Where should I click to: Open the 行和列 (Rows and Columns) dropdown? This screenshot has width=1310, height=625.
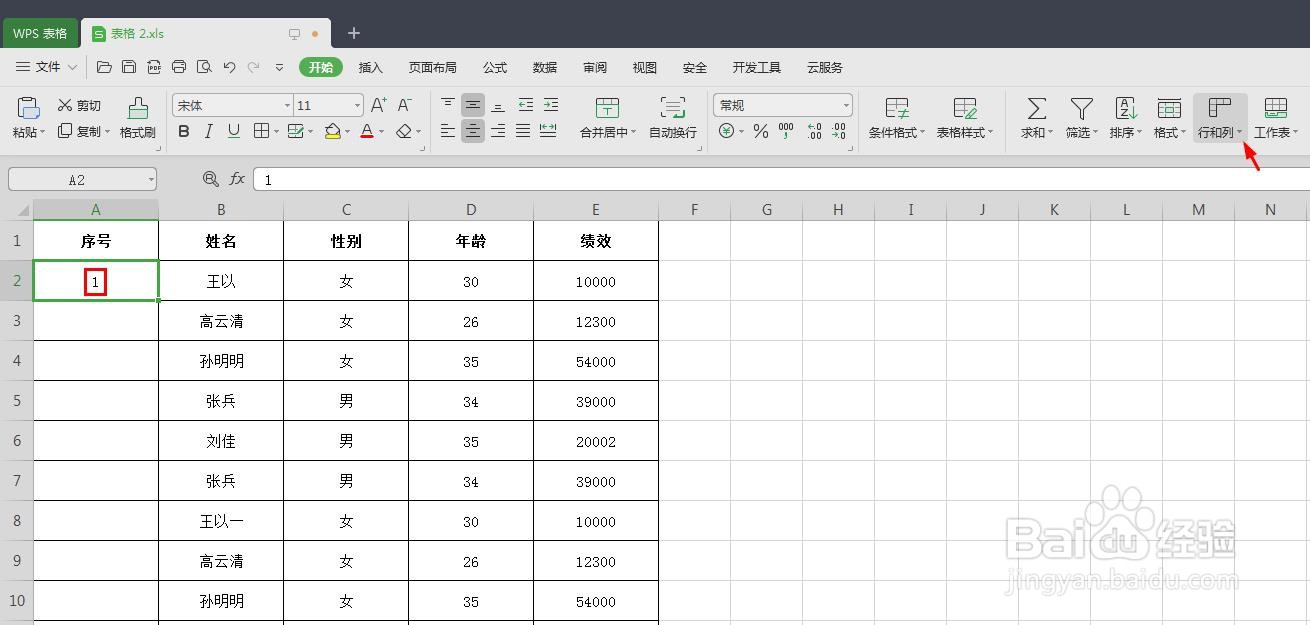coord(1219,117)
